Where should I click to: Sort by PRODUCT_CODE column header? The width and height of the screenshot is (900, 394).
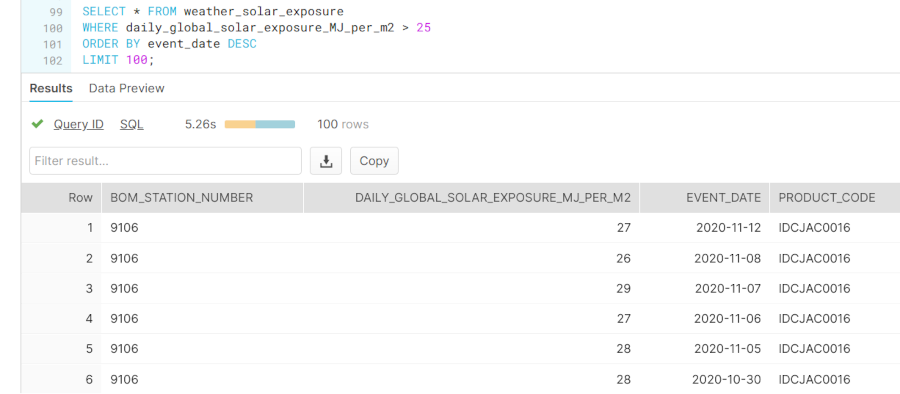pyautogui.click(x=835, y=198)
